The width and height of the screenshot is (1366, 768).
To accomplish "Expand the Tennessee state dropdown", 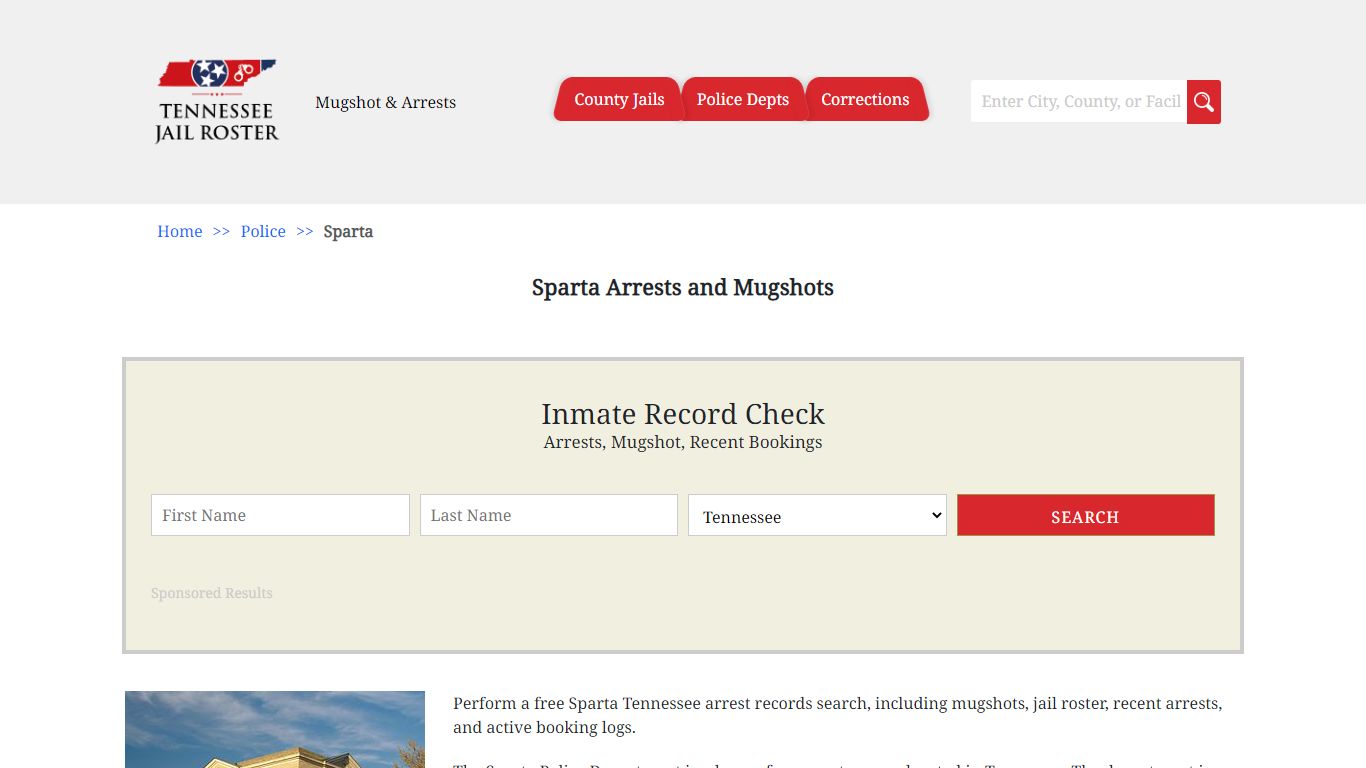I will [817, 515].
